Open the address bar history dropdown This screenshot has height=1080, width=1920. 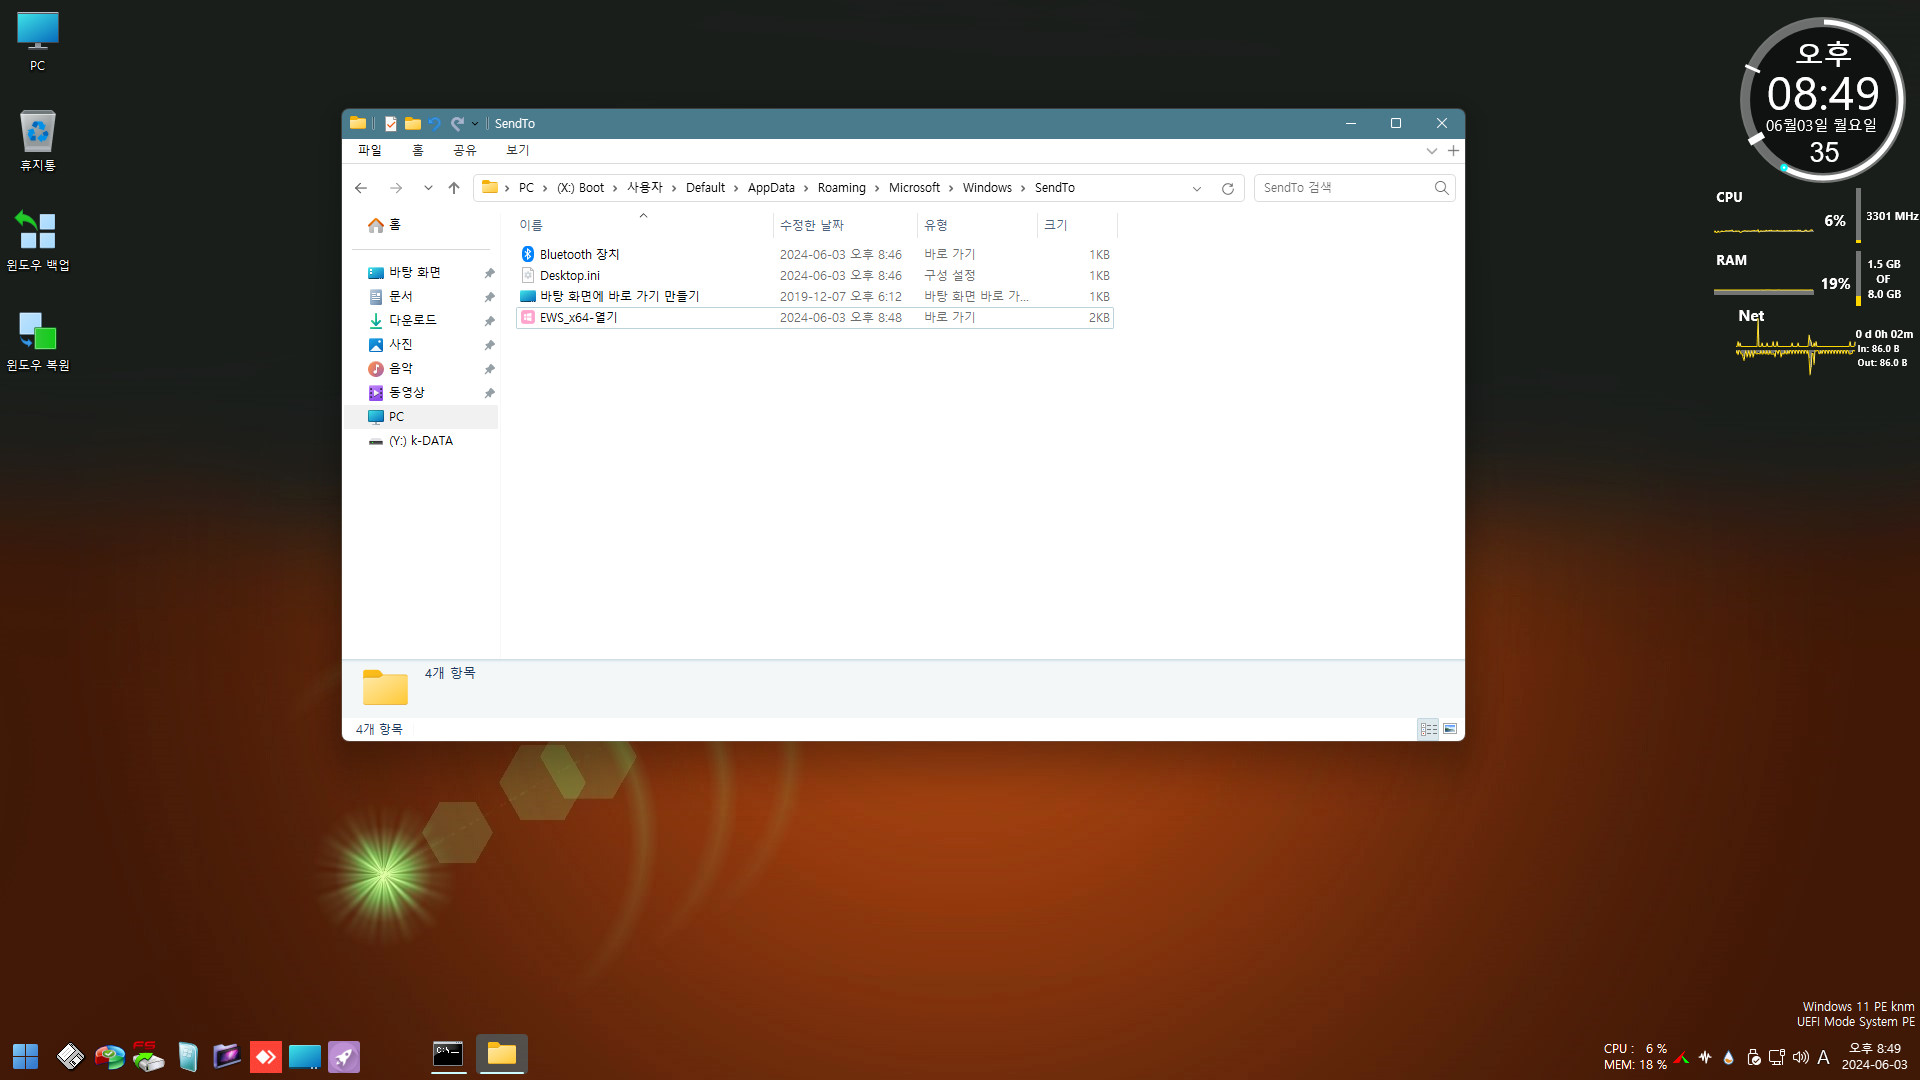pyautogui.click(x=1196, y=188)
